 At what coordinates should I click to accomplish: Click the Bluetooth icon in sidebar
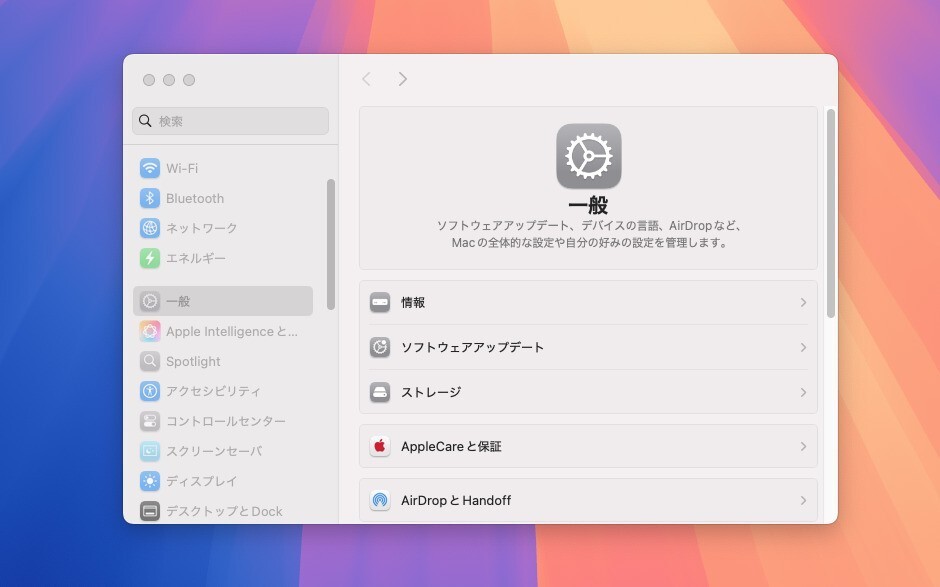point(150,198)
